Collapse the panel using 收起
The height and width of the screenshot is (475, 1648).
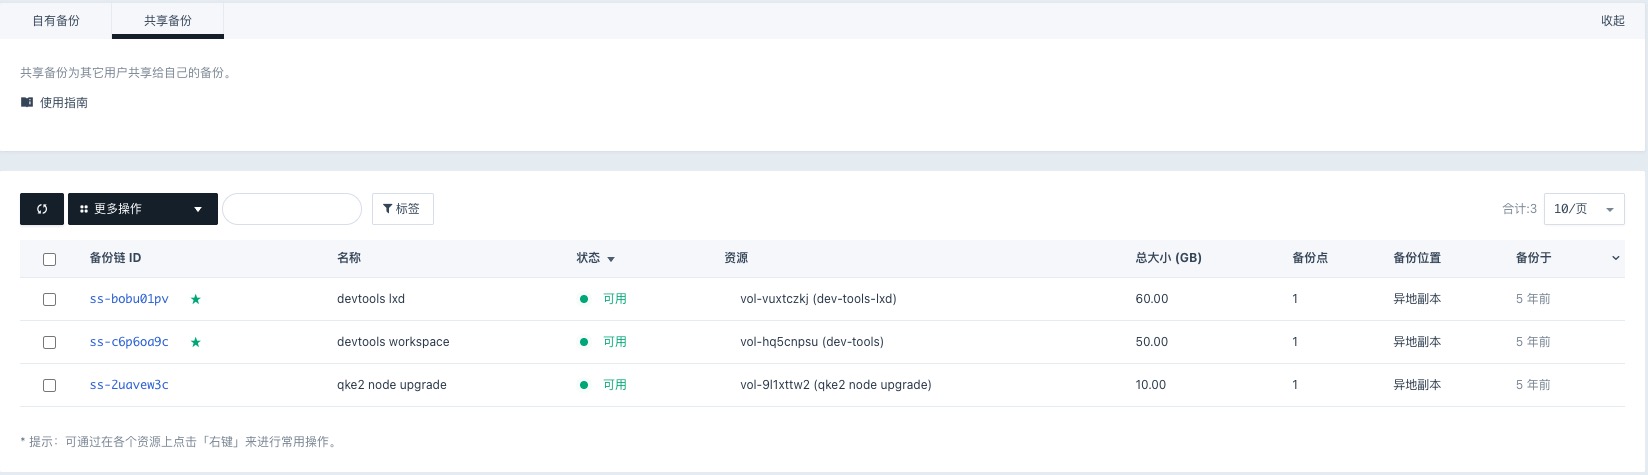1612,20
